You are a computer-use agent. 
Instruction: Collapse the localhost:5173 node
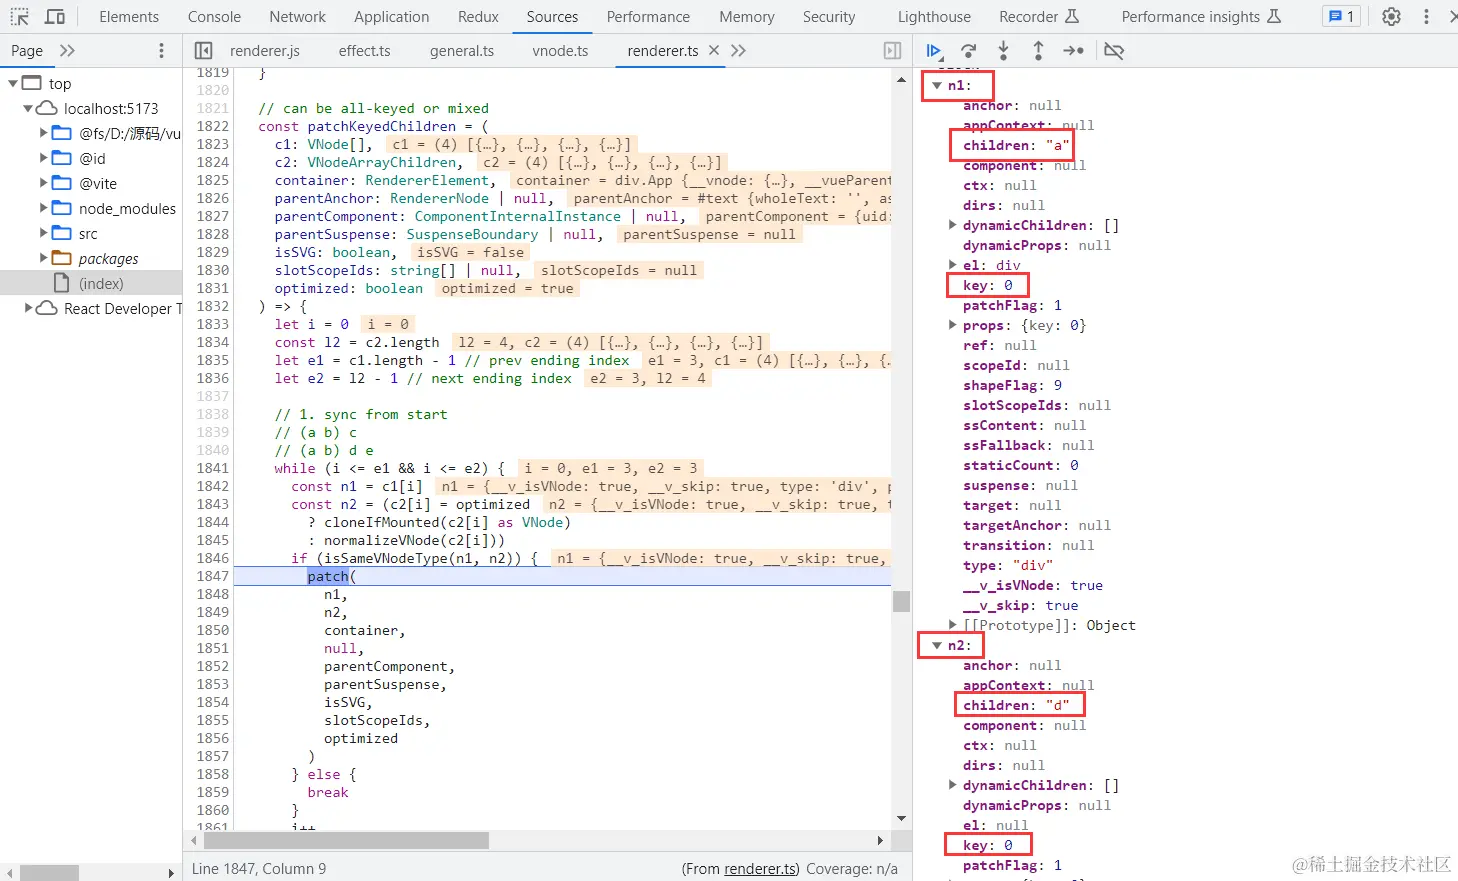[x=28, y=109]
